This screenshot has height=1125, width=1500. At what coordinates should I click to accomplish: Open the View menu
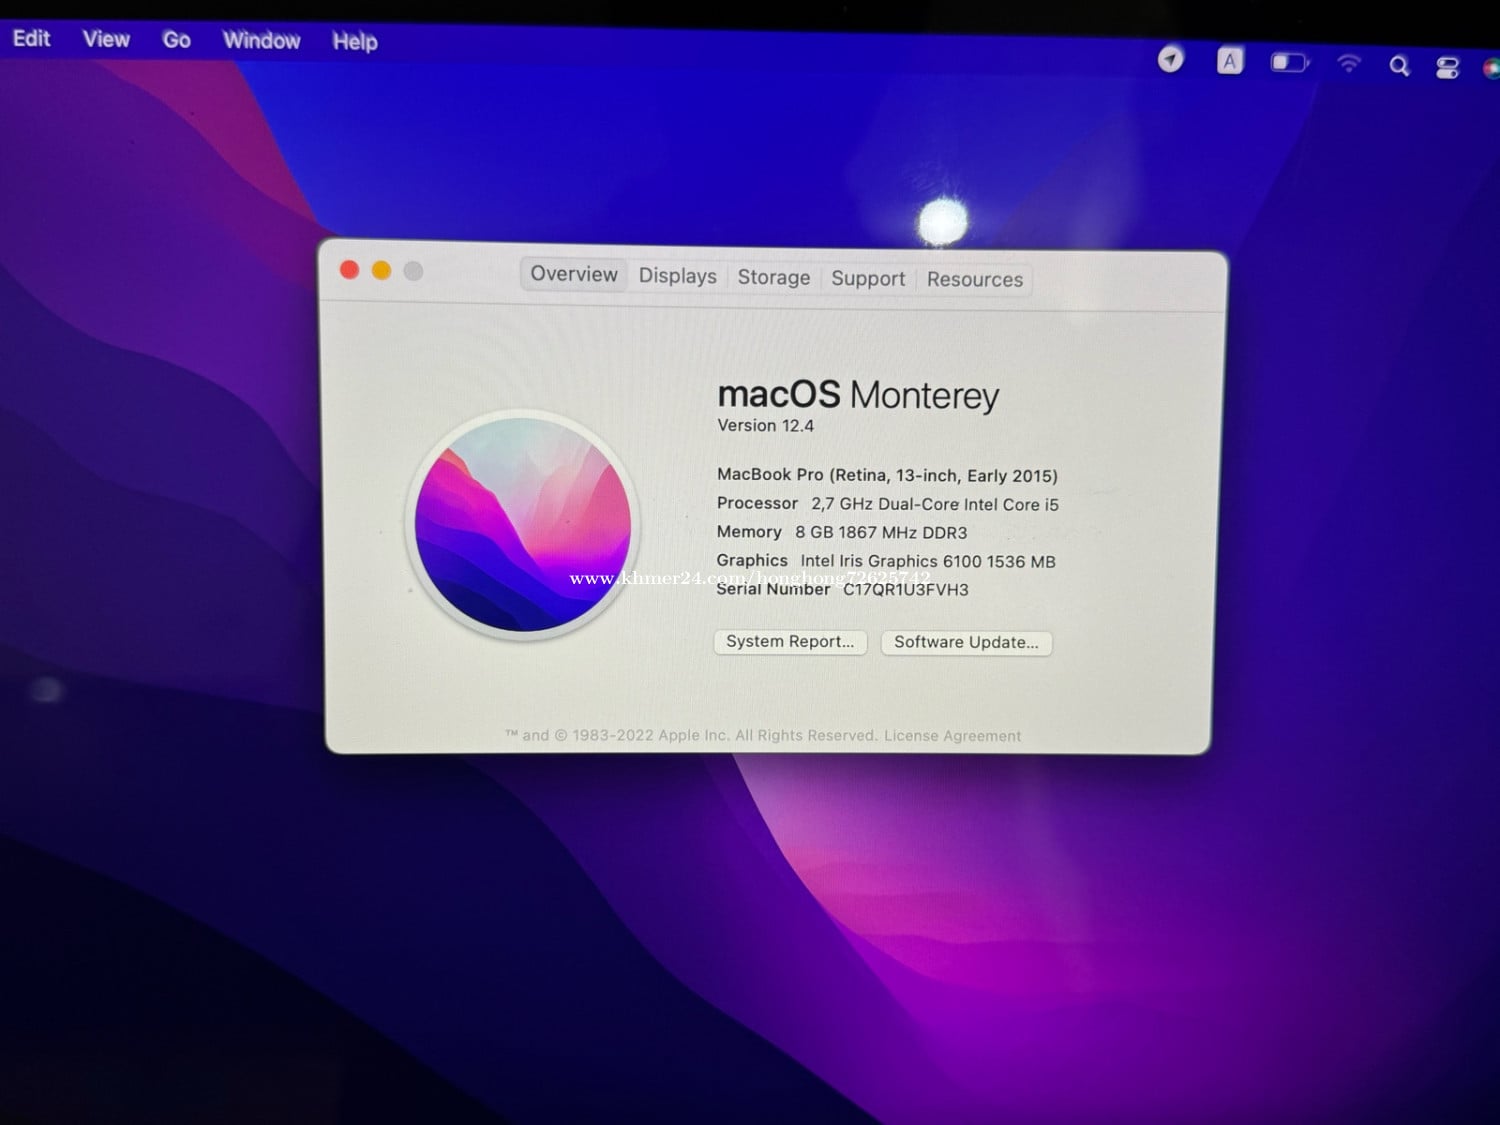106,39
